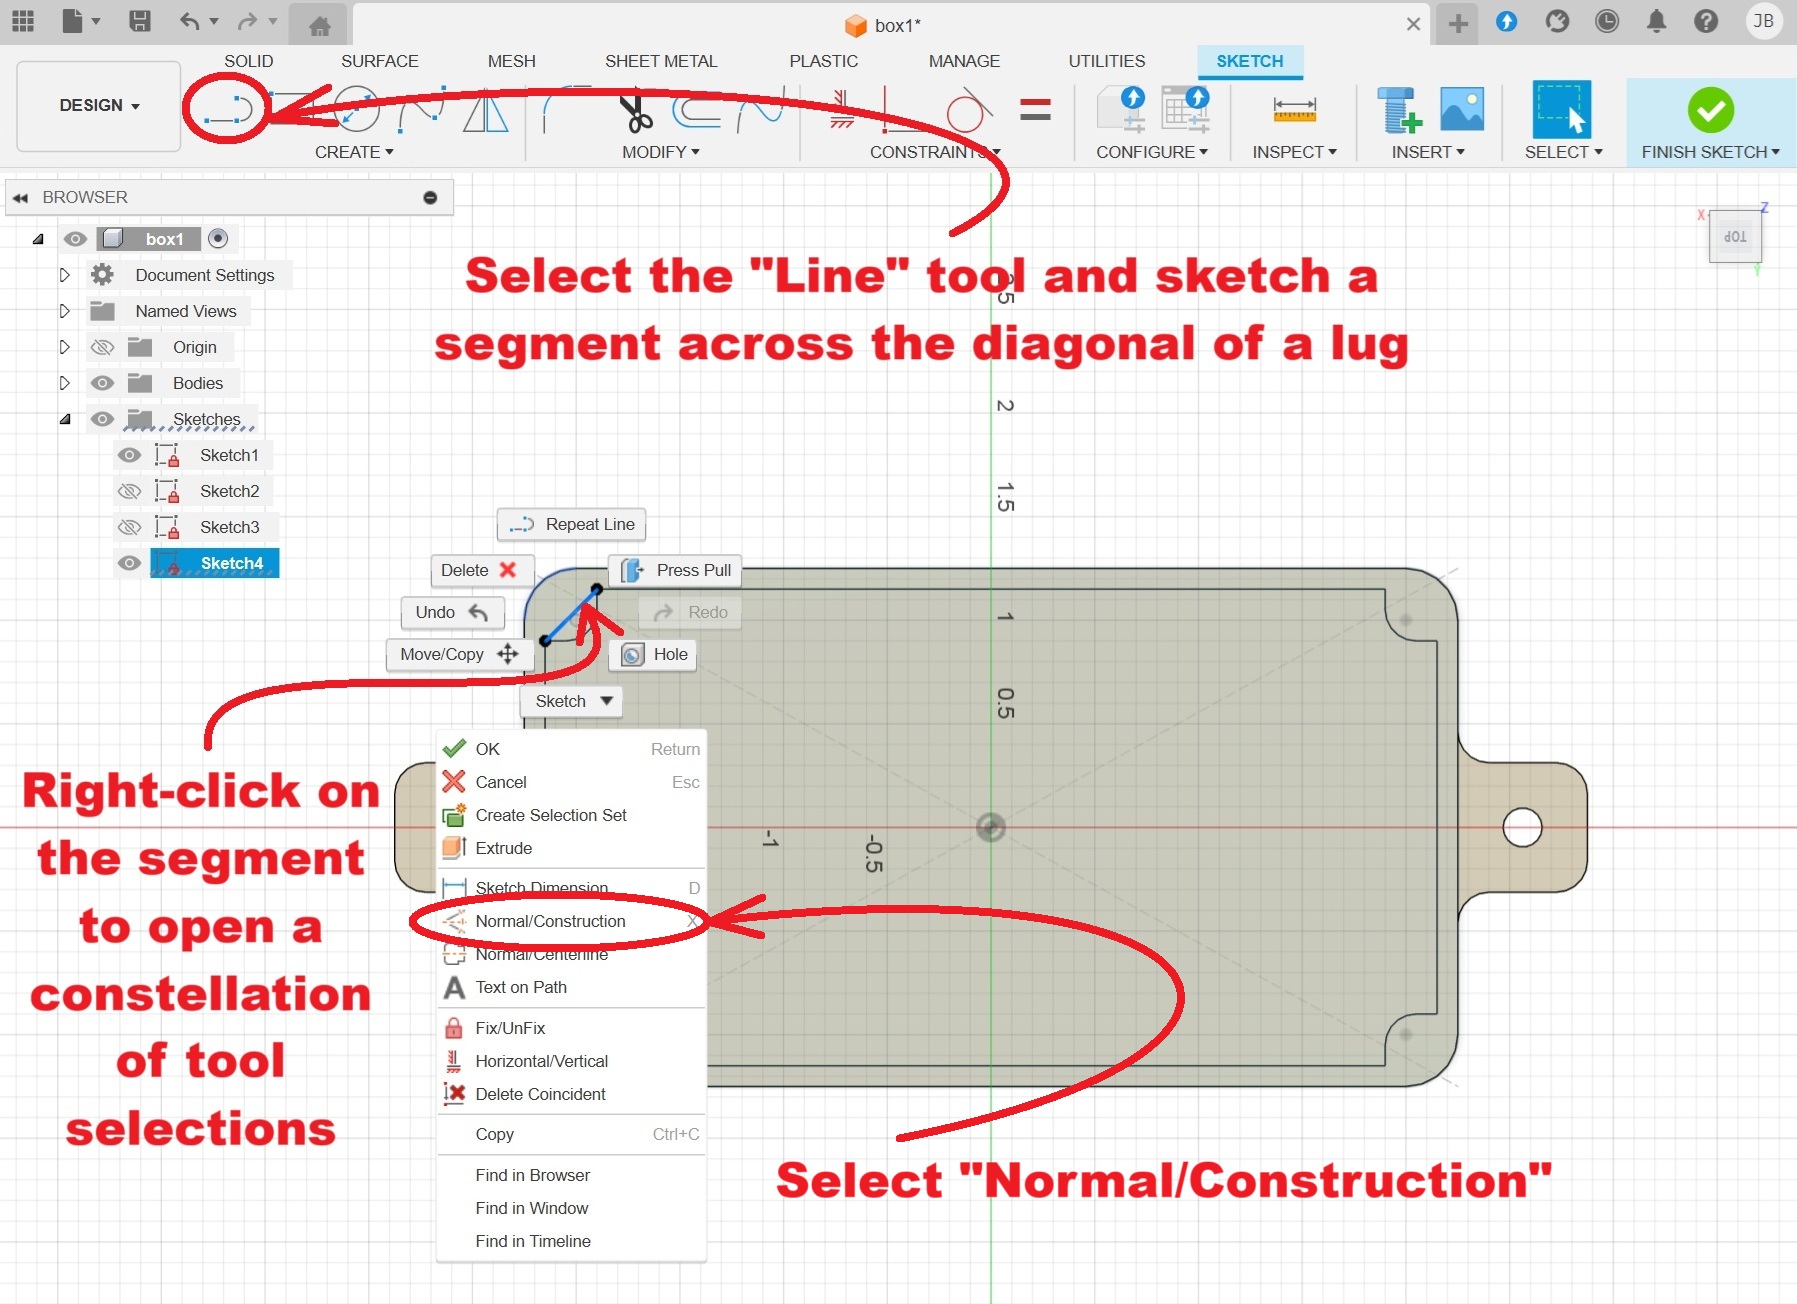Expand the Document Settings node
The image size is (1797, 1304).
pyautogui.click(x=65, y=275)
